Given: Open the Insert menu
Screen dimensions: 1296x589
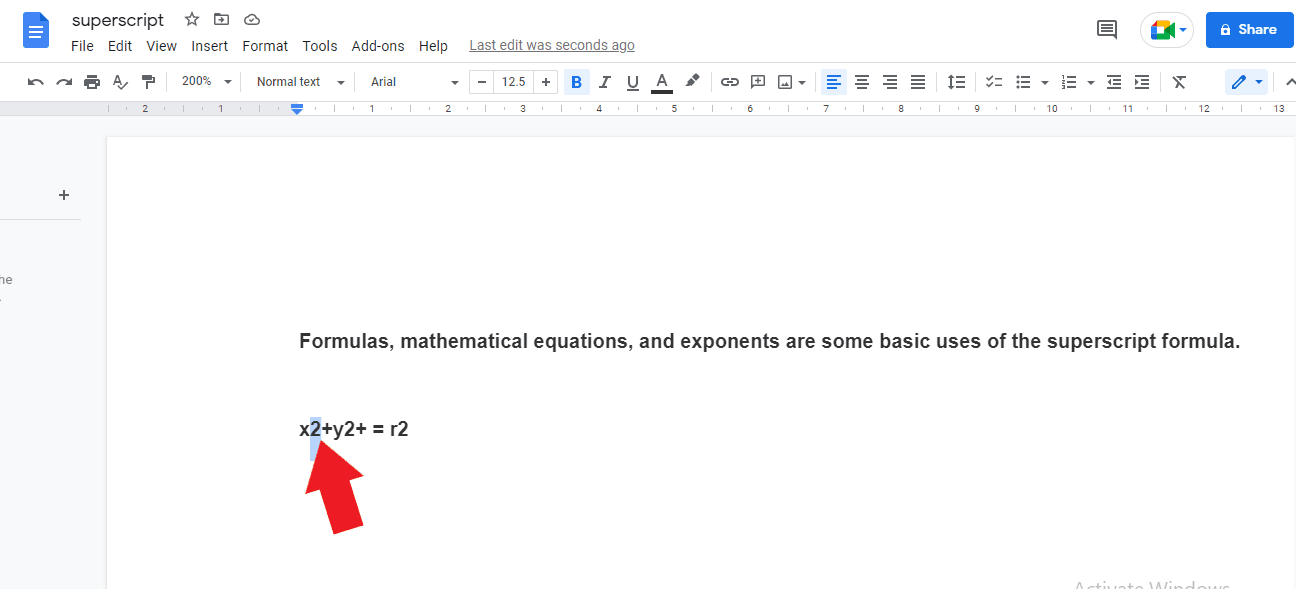Looking at the screenshot, I should 210,46.
